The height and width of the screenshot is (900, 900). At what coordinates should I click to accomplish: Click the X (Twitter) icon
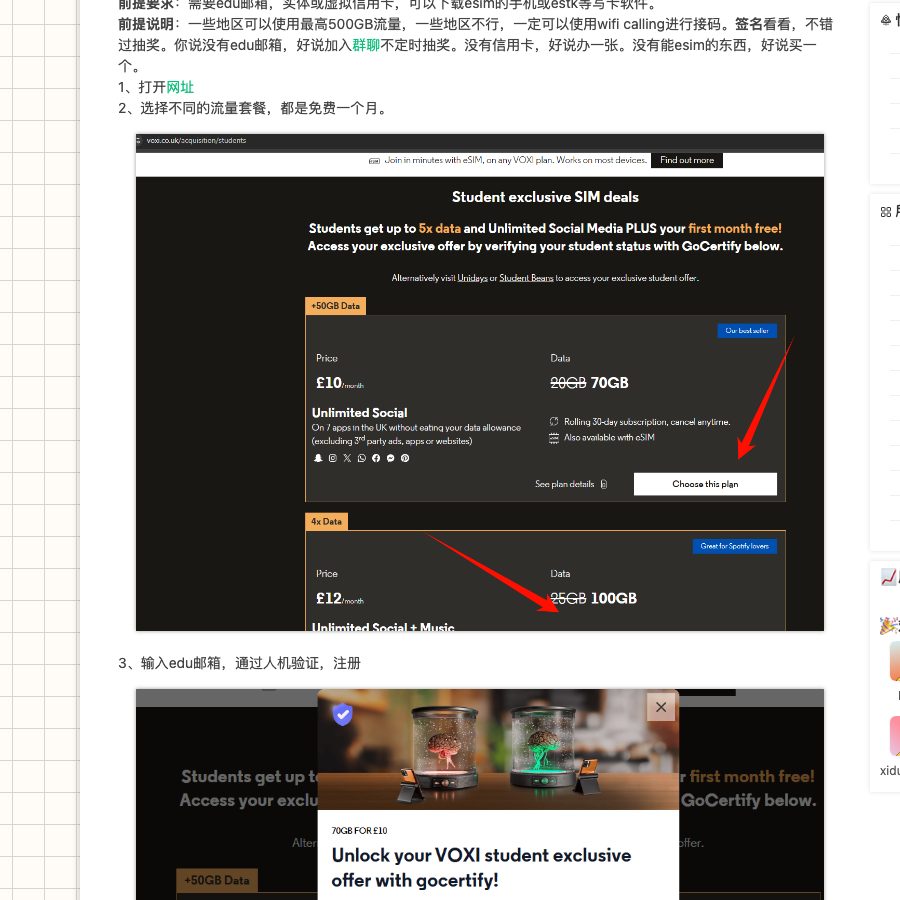(347, 458)
